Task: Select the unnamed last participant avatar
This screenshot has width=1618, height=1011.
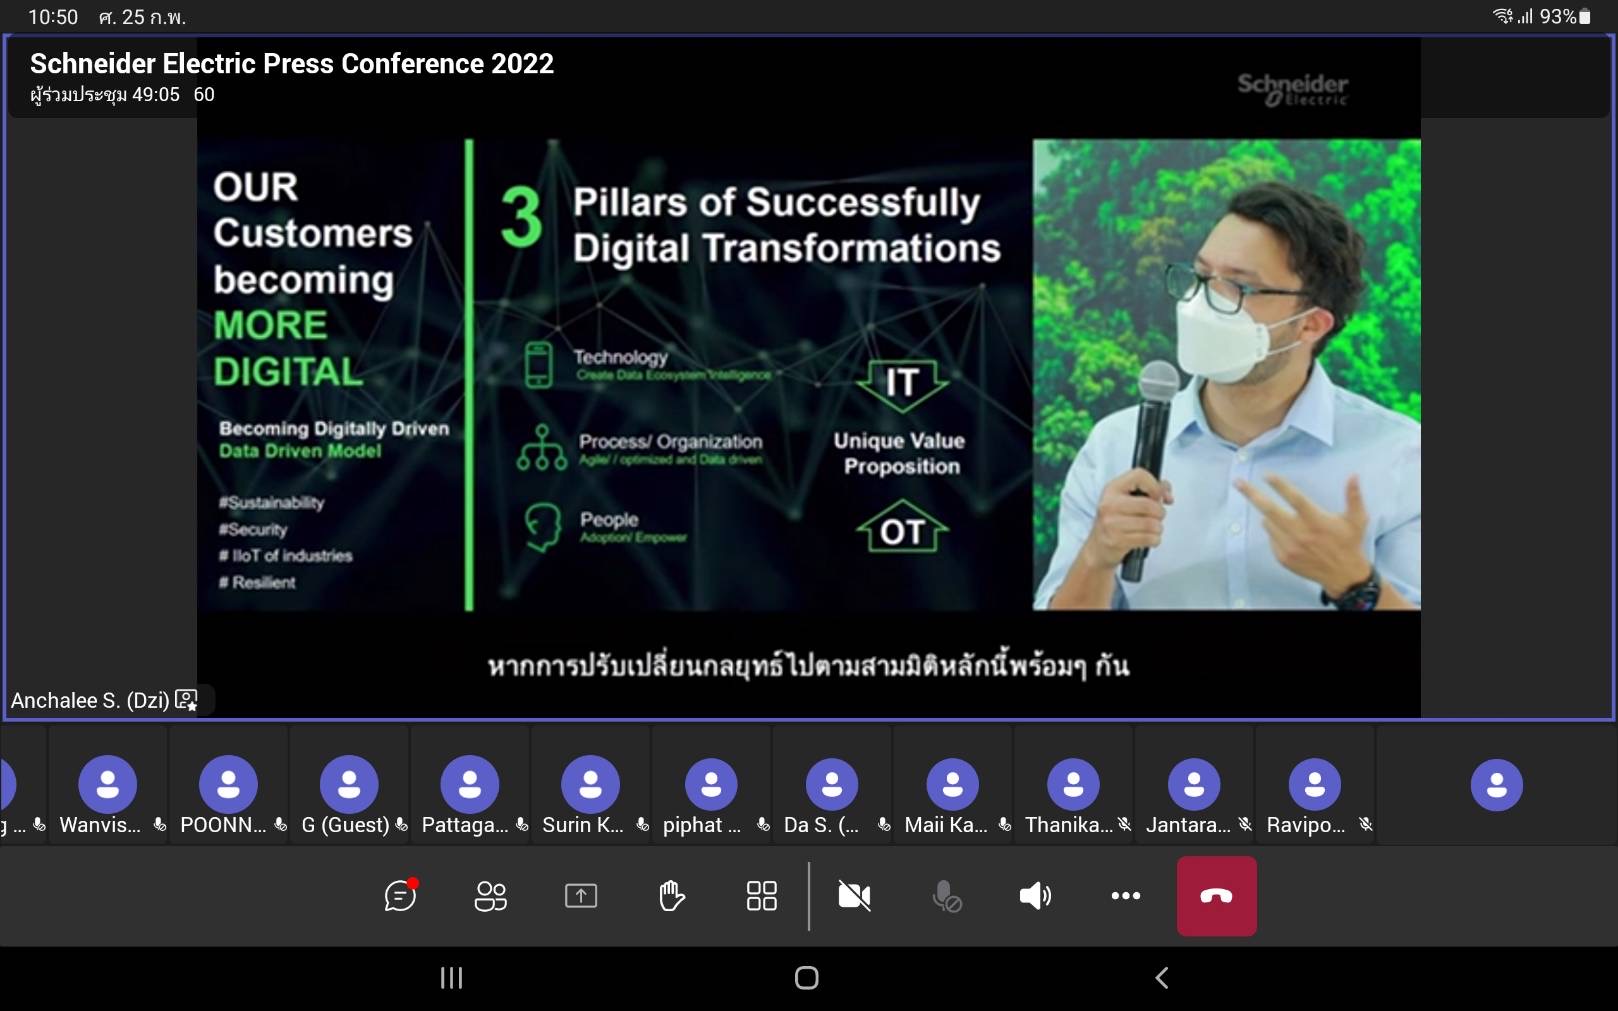Action: (1497, 784)
